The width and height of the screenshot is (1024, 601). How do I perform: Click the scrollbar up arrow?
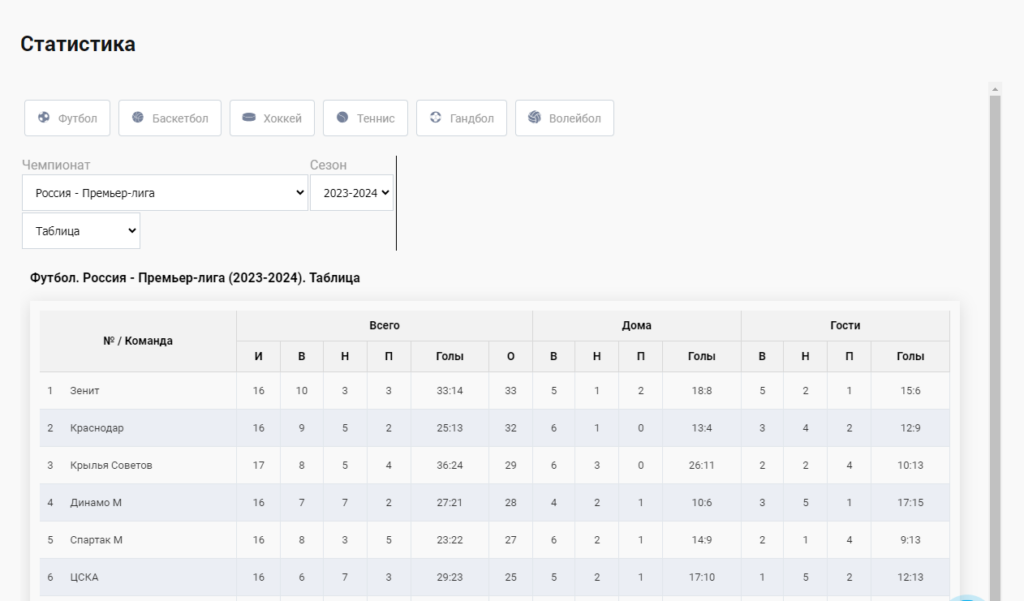pyautogui.click(x=995, y=88)
